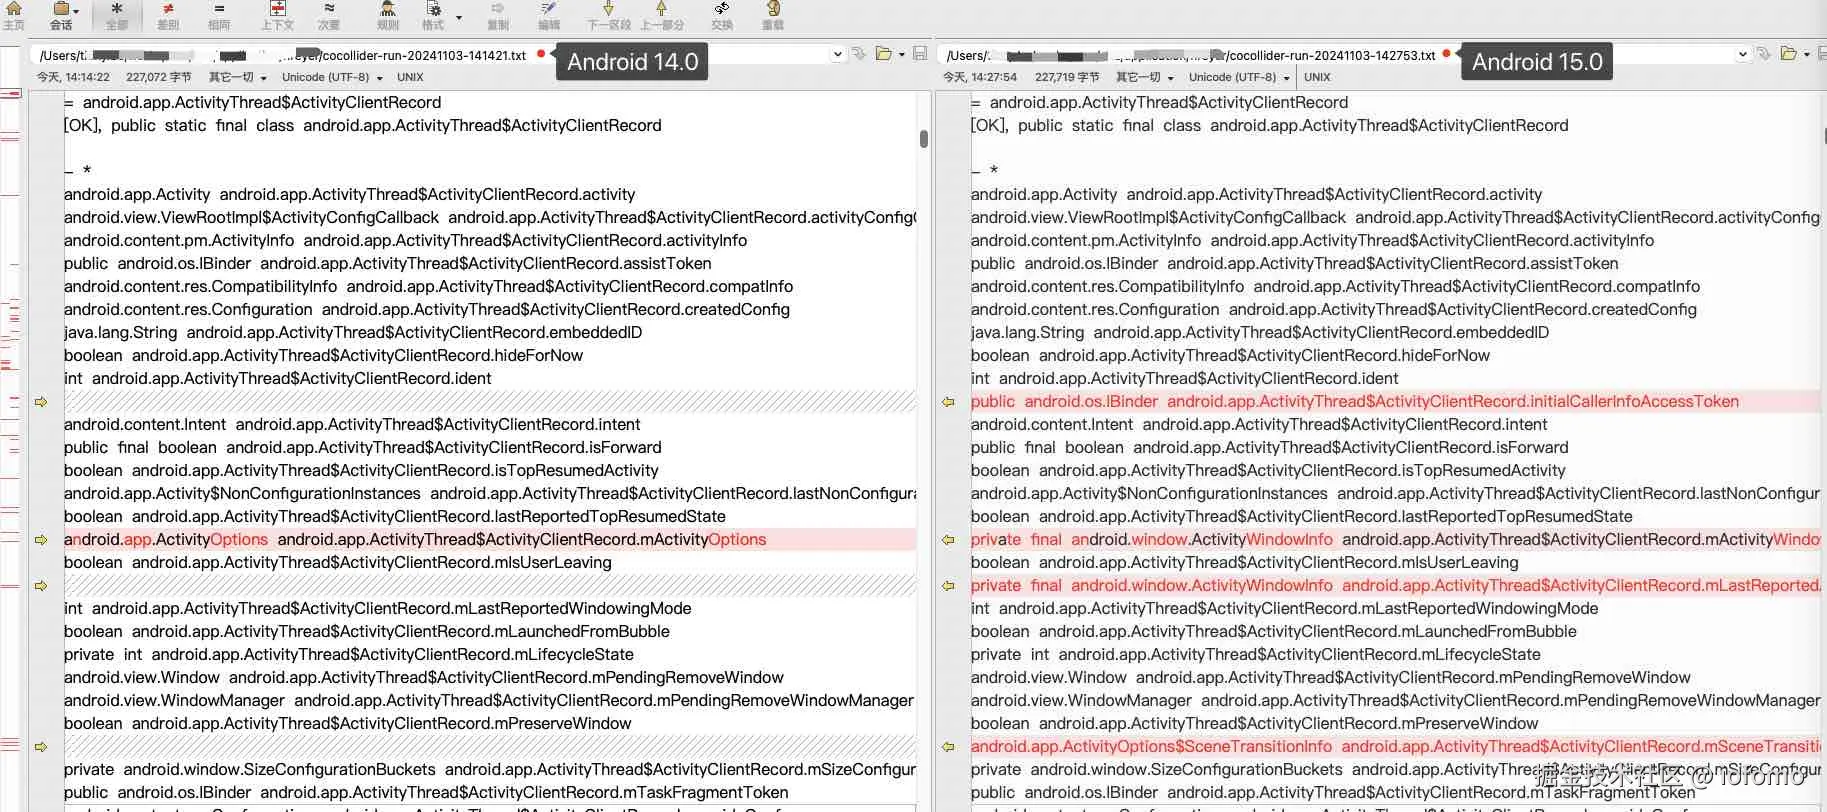The height and width of the screenshot is (812, 1827).
Task: Select right pane ActivityClientRecord.hideForNow line
Action: tap(1230, 356)
